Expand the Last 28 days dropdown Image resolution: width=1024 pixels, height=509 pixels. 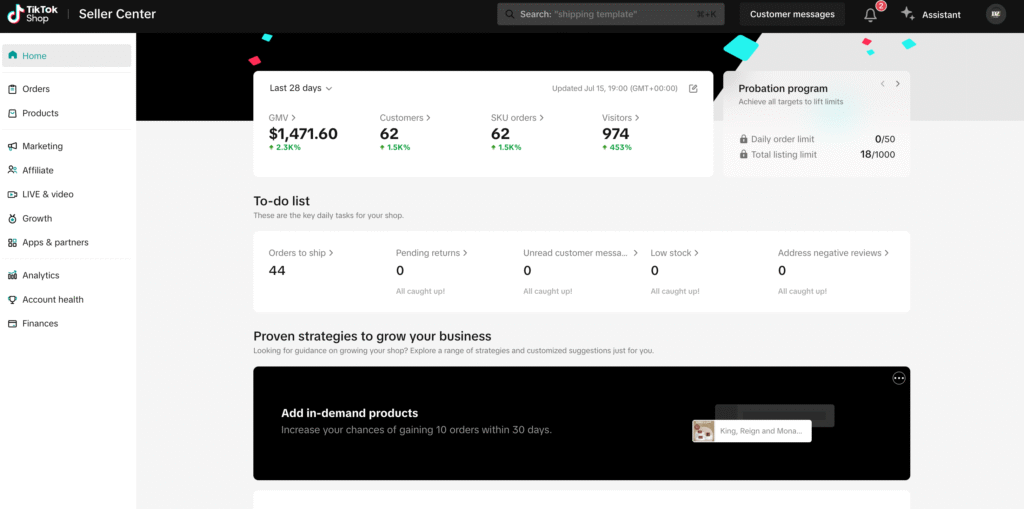pos(300,88)
